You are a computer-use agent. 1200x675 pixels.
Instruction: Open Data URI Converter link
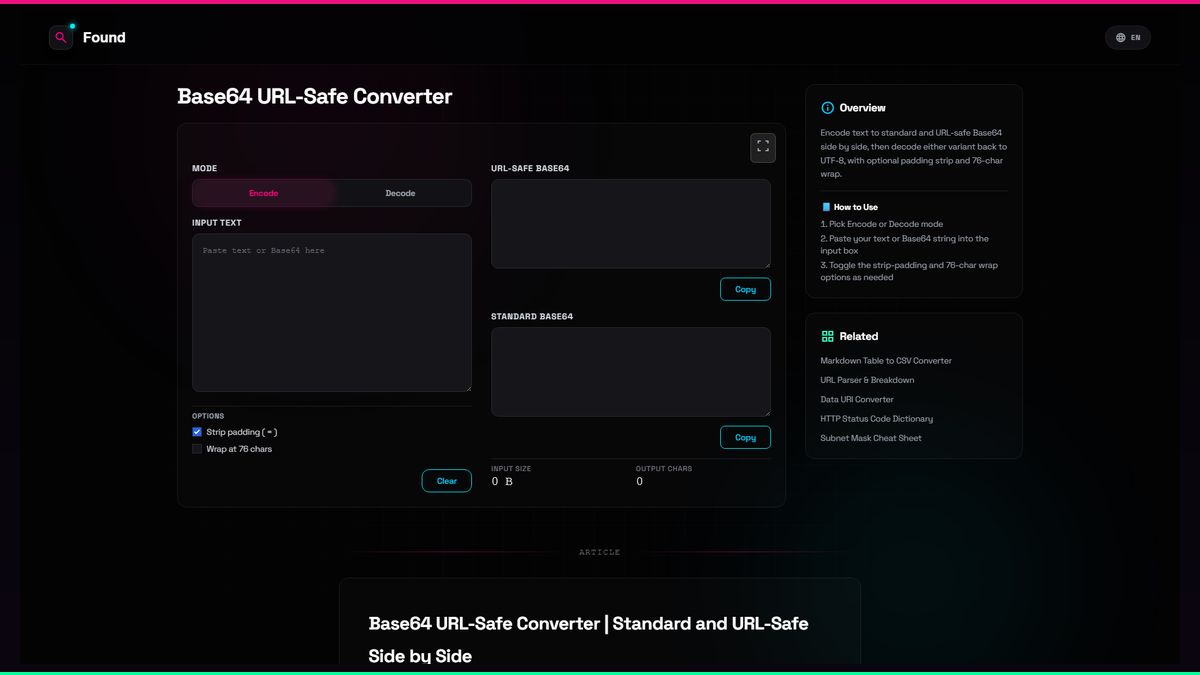pyautogui.click(x=857, y=399)
